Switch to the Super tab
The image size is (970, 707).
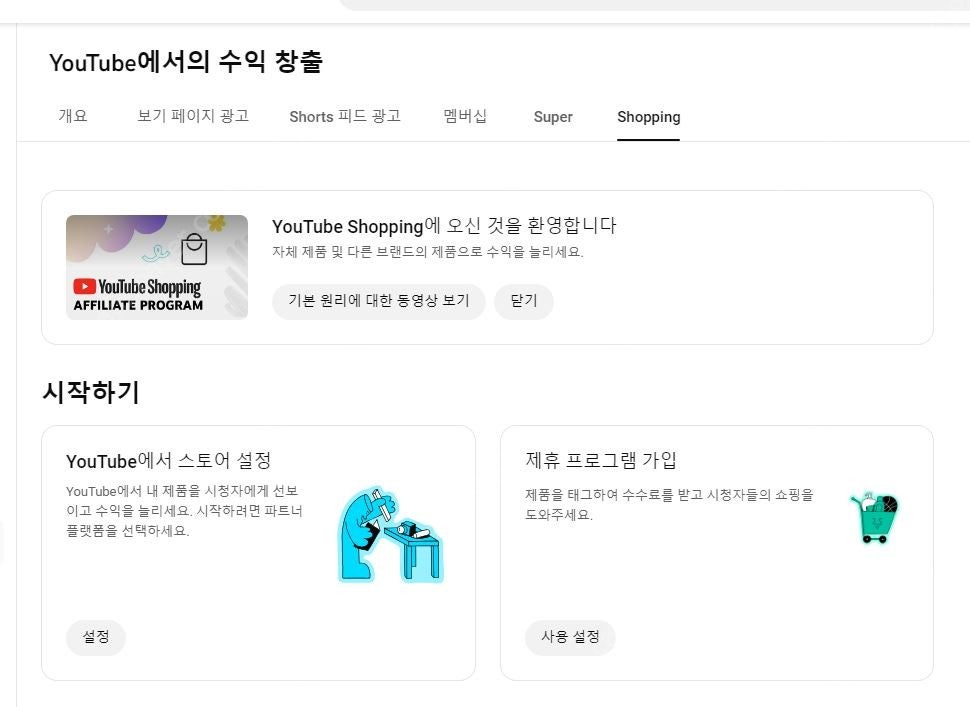coord(553,117)
